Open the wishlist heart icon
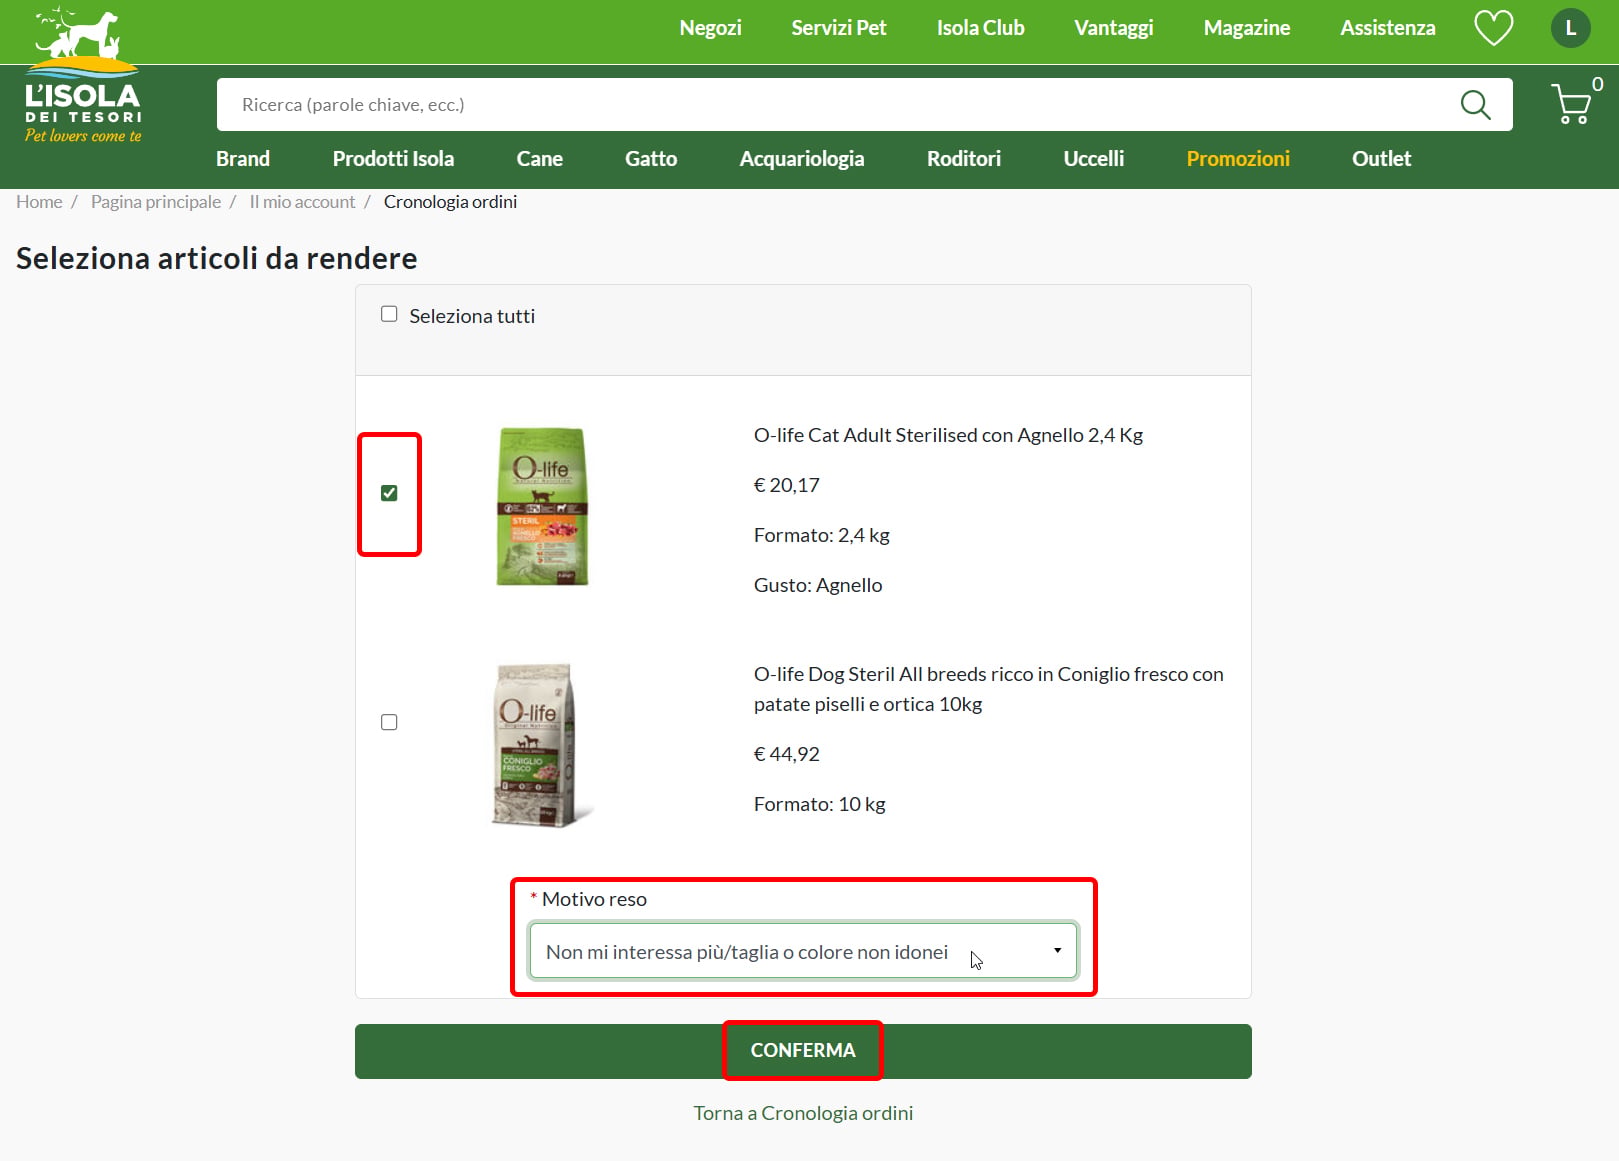 coord(1493,28)
